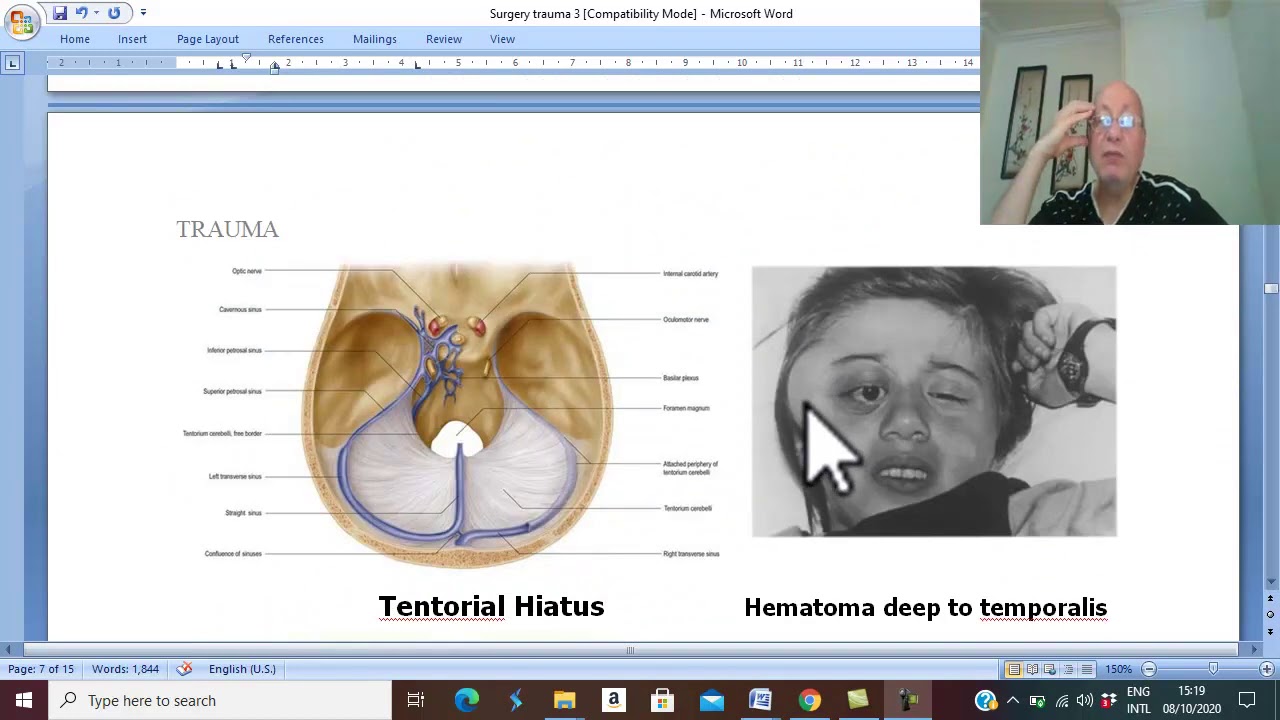Open the Mail app from the taskbar
The image size is (1280, 720).
coord(711,700)
